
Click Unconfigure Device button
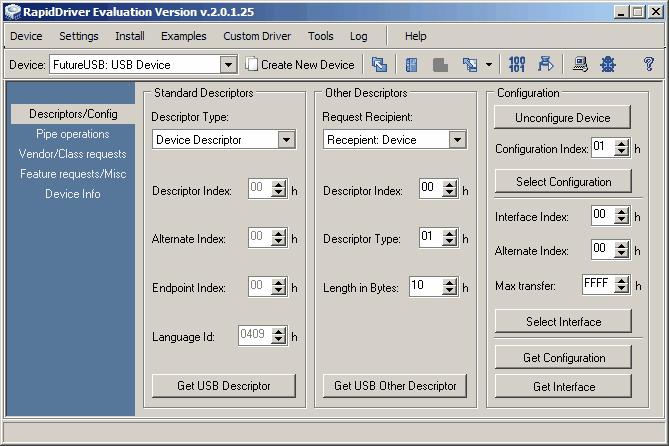(562, 118)
